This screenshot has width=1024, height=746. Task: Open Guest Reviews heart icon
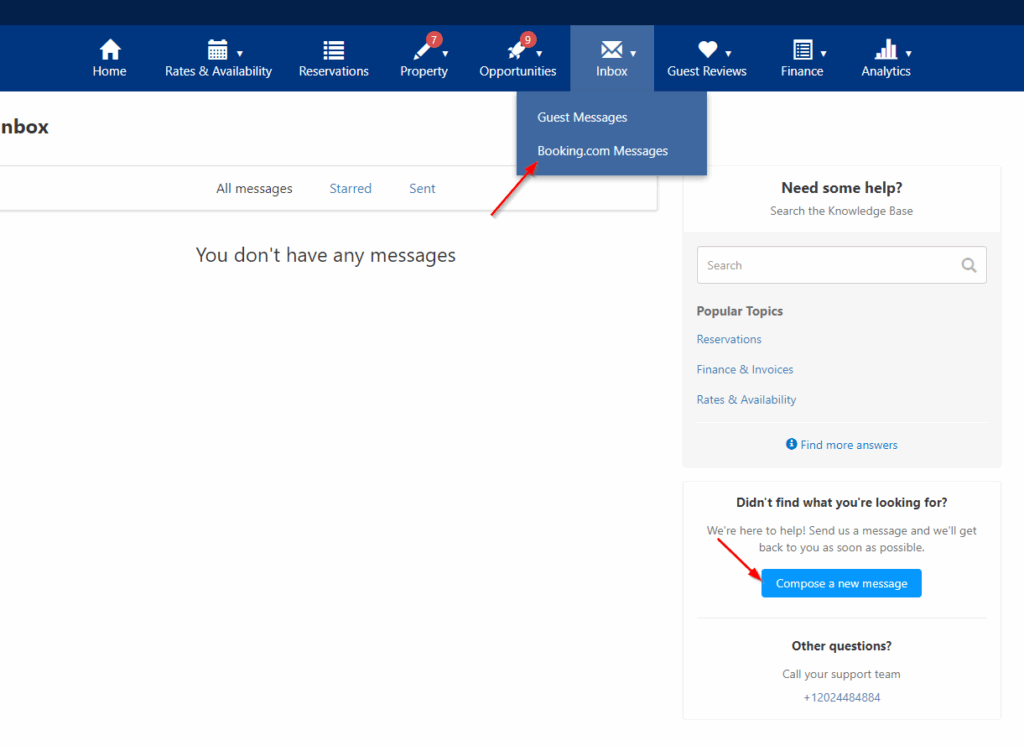coord(707,49)
